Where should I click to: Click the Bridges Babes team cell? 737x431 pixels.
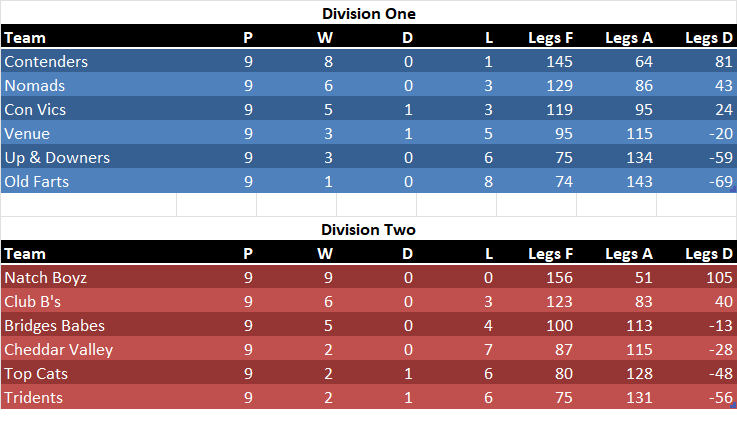click(54, 326)
